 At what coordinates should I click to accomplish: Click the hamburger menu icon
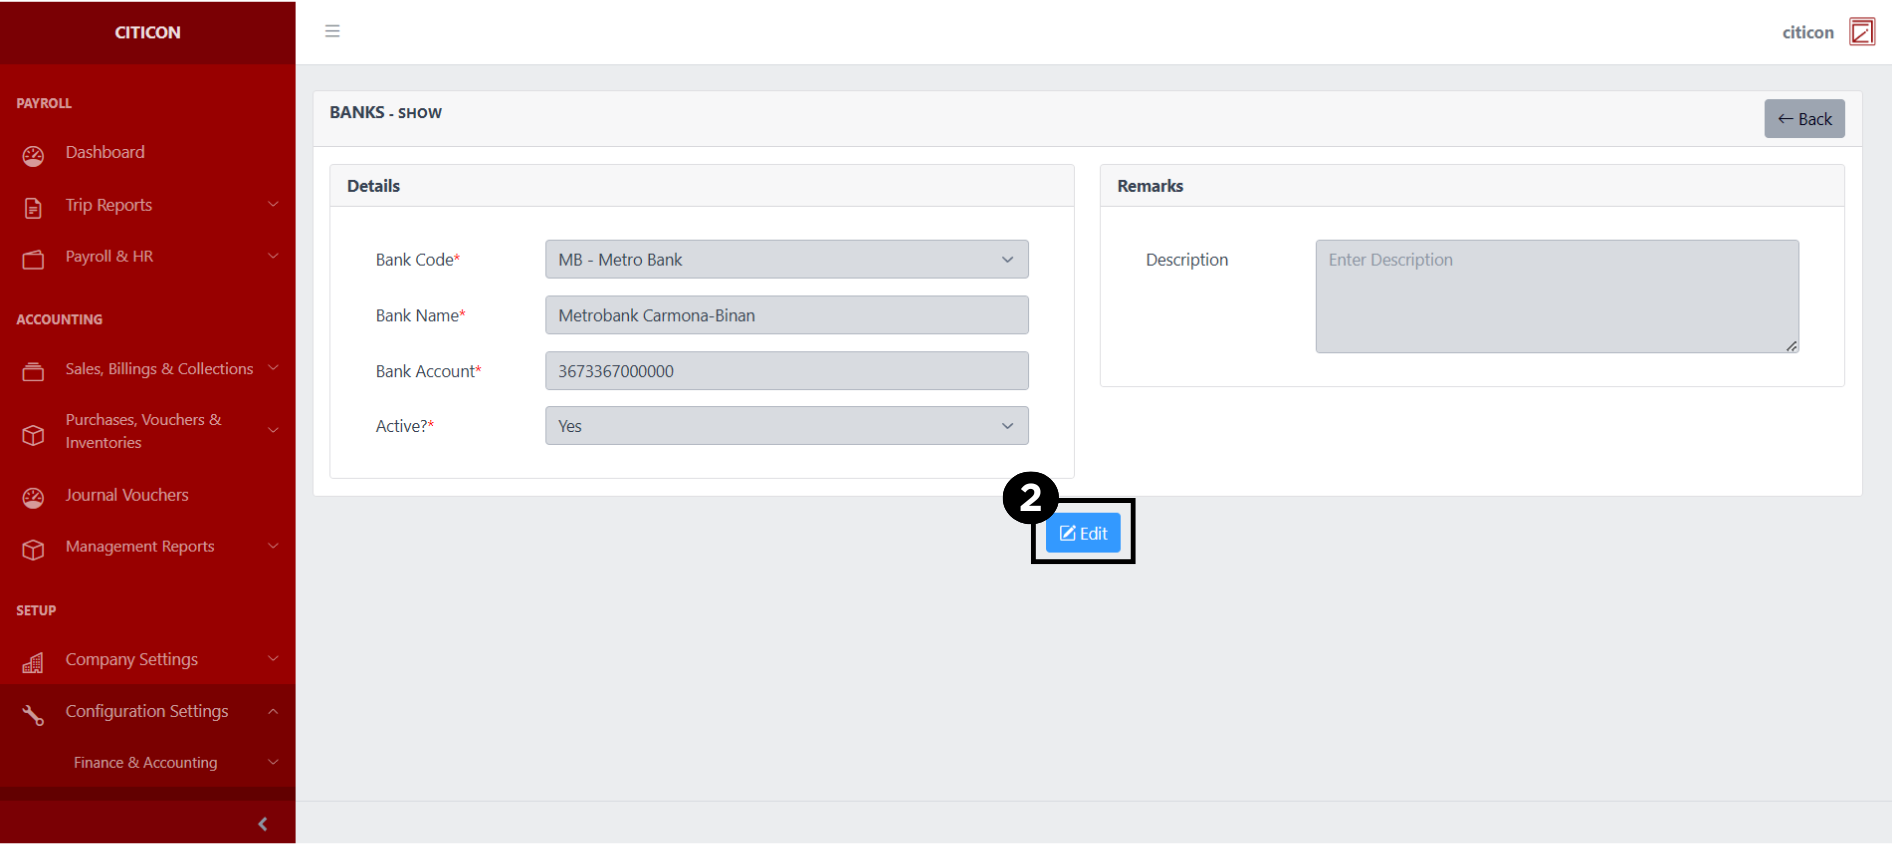tap(332, 31)
